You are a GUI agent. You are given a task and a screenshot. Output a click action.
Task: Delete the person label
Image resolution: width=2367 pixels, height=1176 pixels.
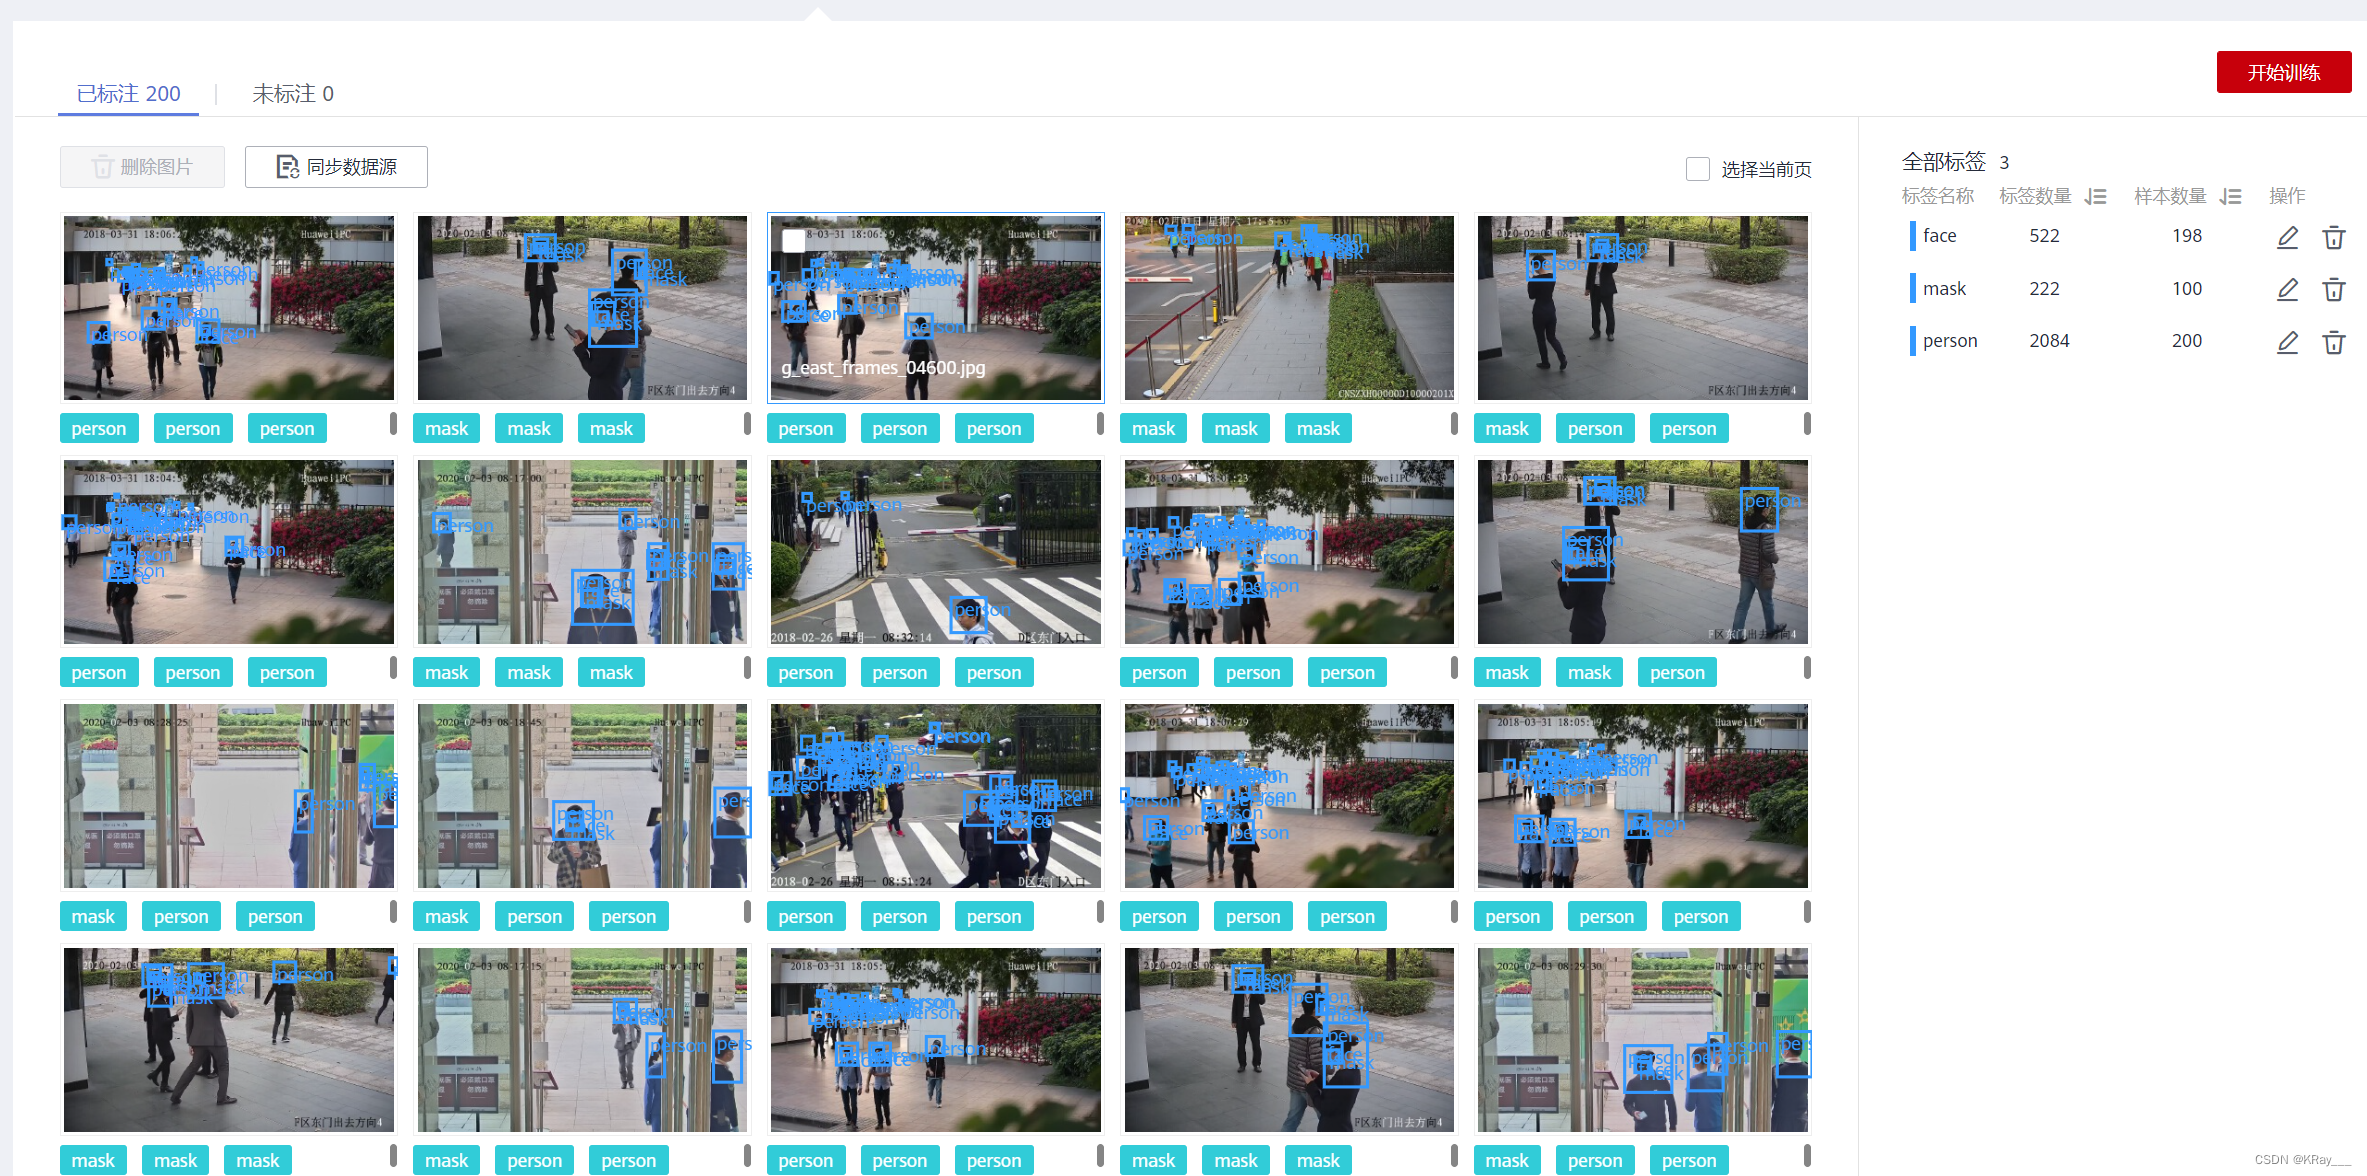coord(2333,342)
